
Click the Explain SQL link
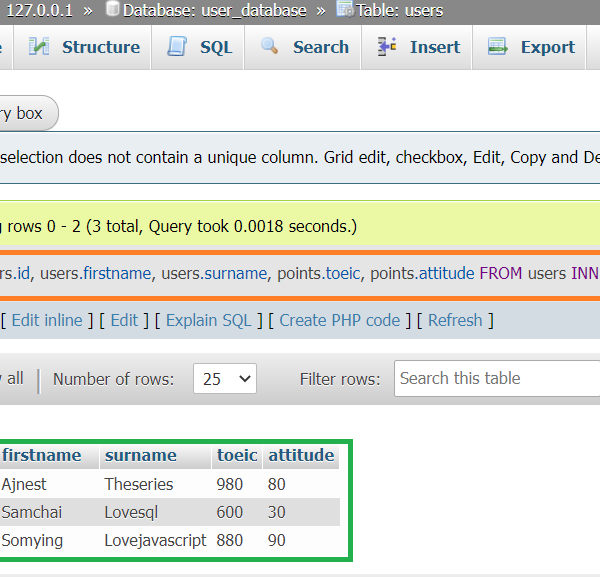point(209,320)
